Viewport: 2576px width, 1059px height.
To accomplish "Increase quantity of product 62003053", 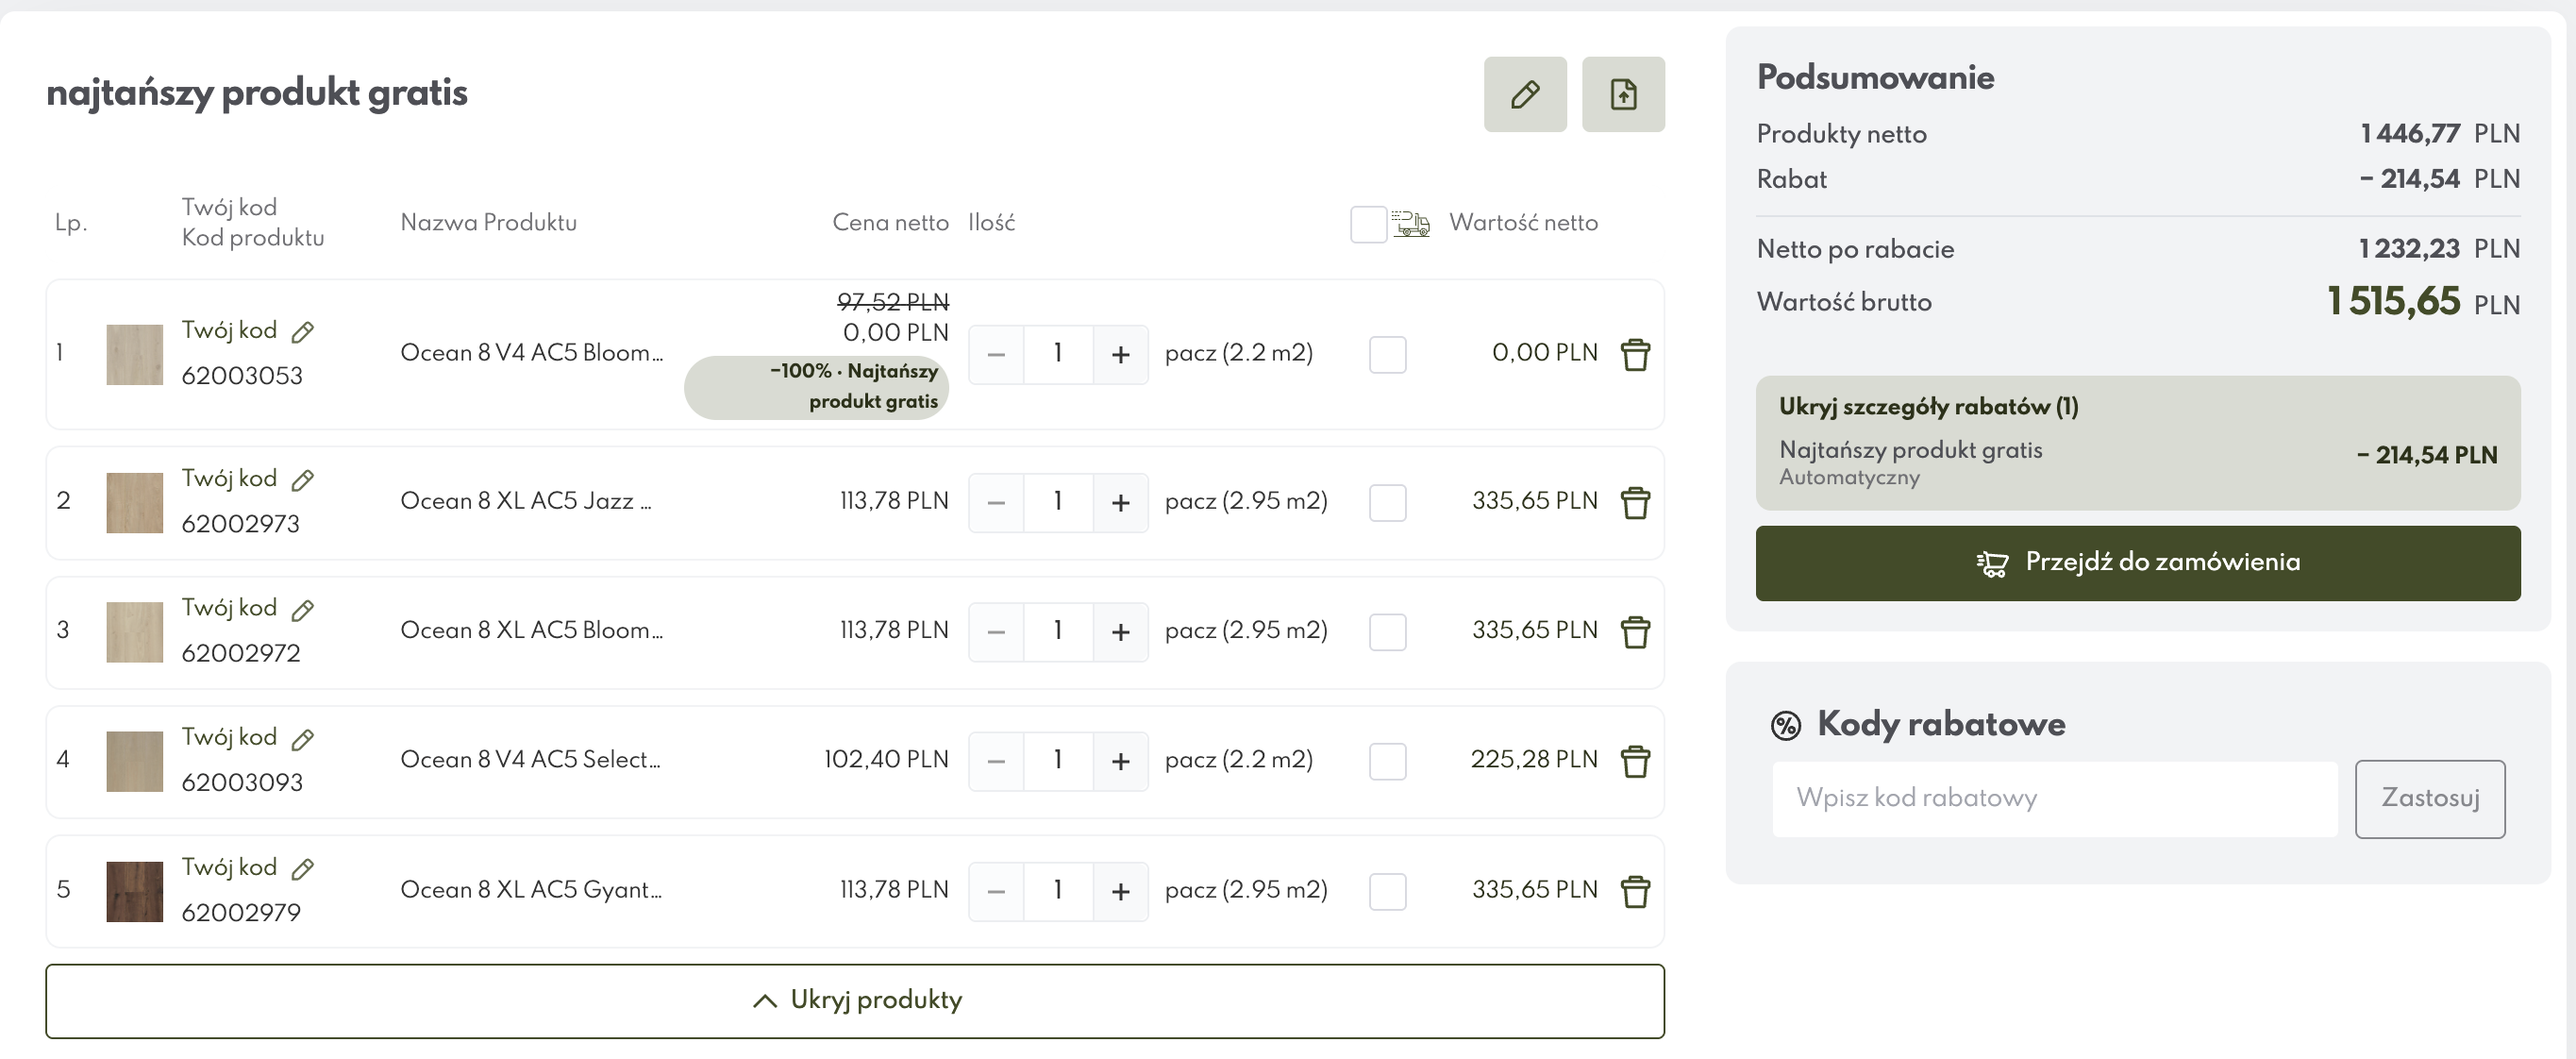I will coord(1120,354).
